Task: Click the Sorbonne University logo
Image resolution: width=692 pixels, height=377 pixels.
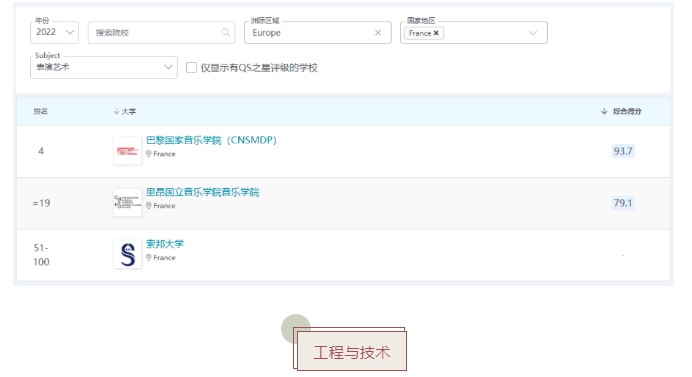Action: tap(128, 254)
